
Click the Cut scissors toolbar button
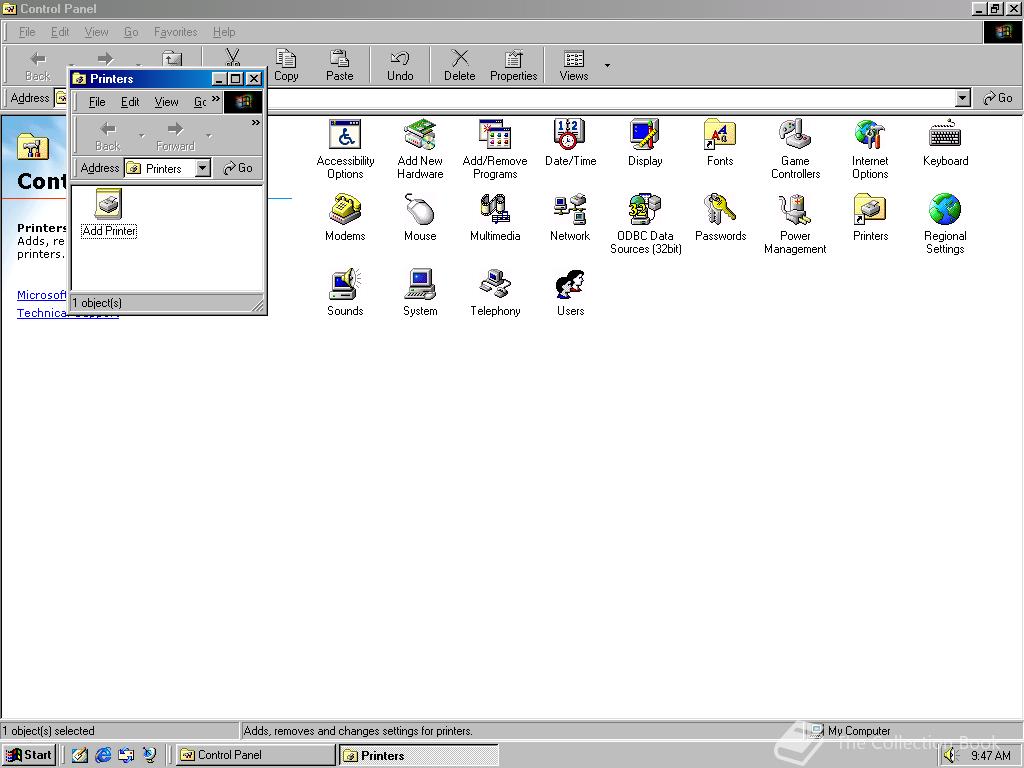[x=232, y=59]
